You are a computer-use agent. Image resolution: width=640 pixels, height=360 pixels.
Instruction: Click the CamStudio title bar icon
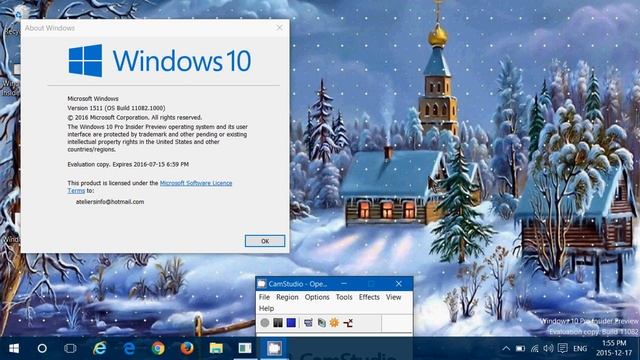[262, 284]
